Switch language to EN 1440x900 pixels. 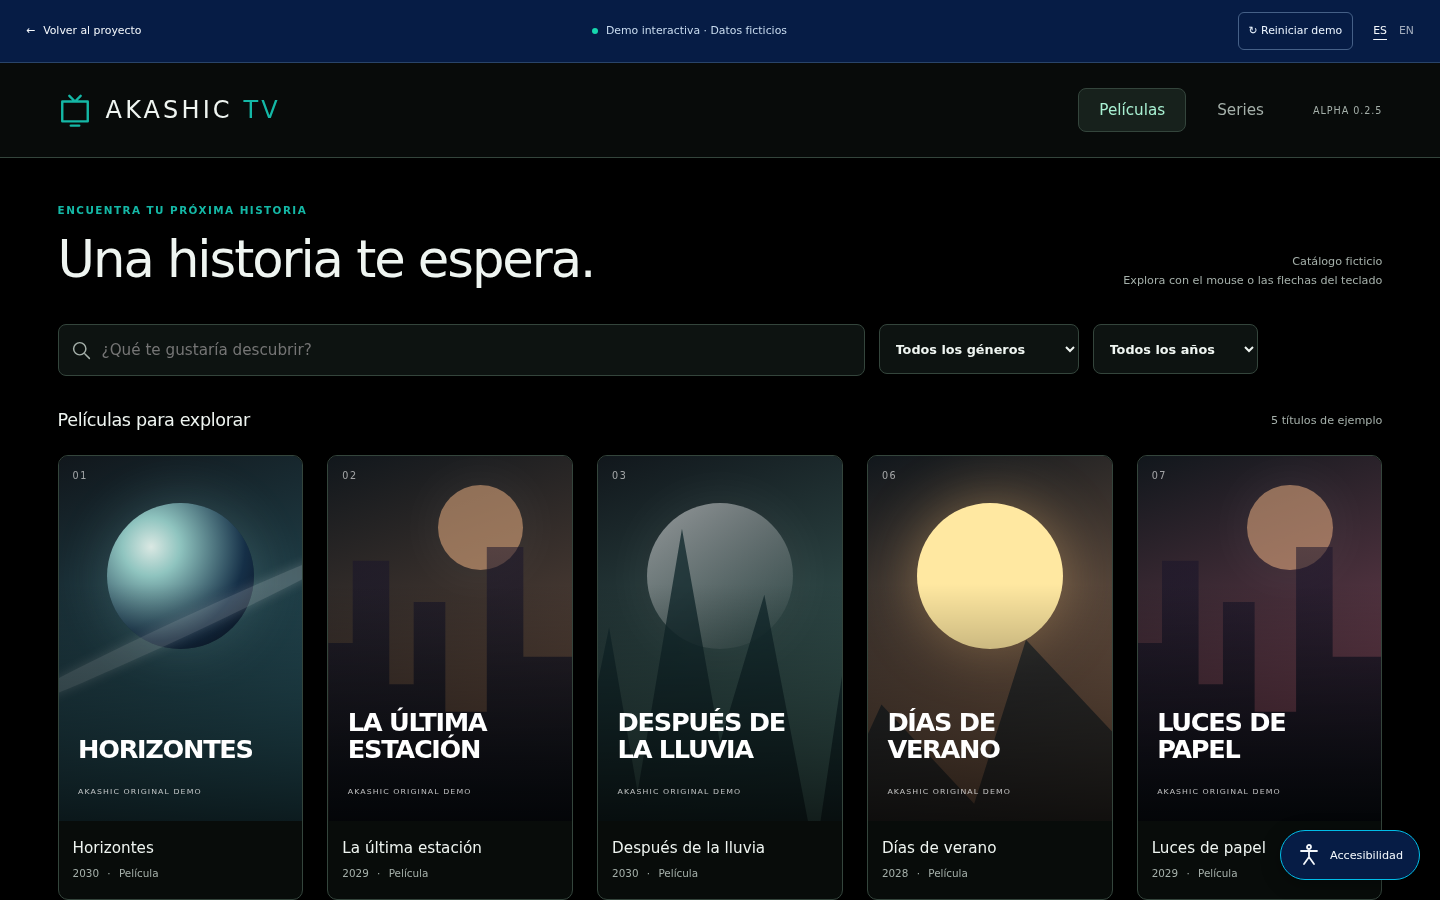coord(1406,30)
